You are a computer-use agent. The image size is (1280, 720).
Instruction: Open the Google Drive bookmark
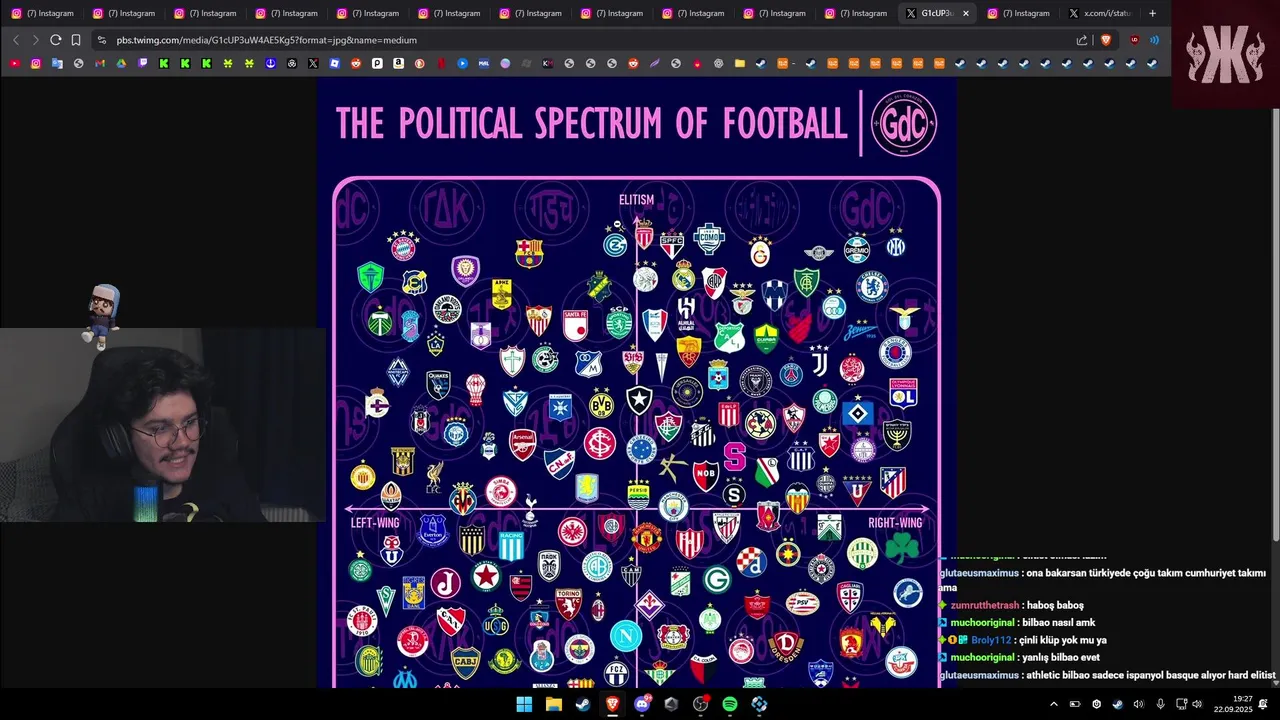(121, 63)
